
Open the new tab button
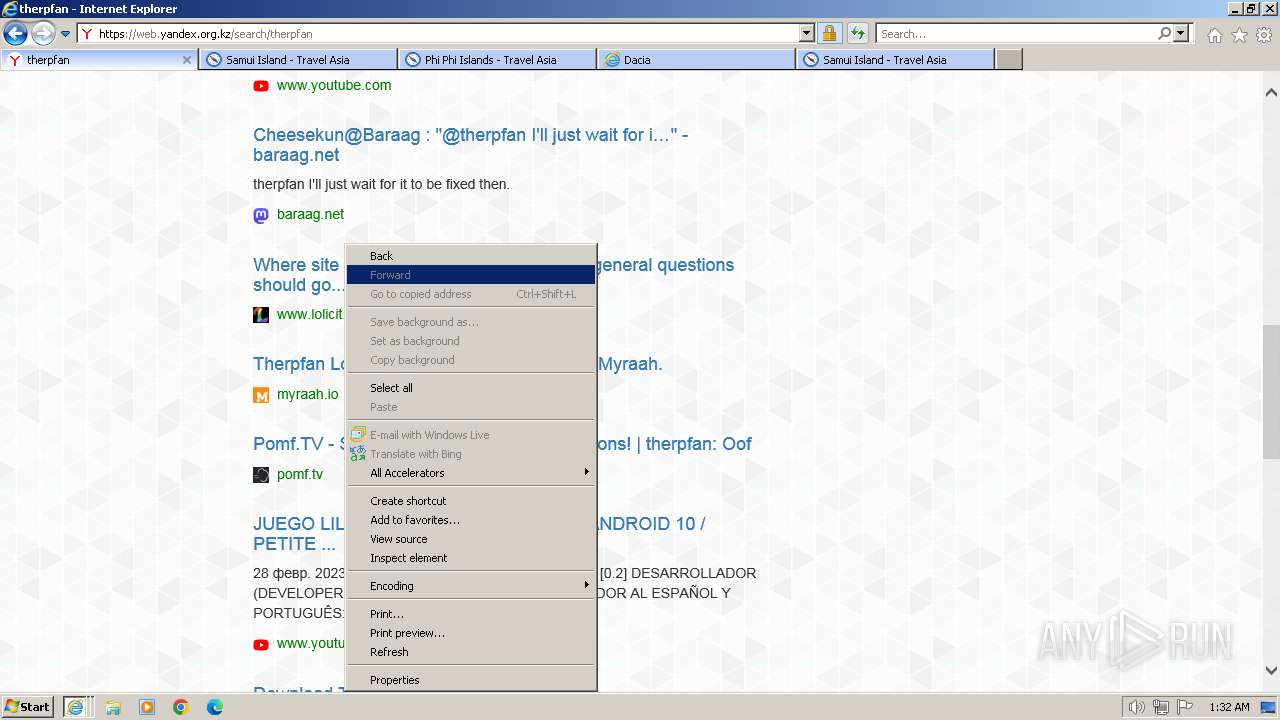(1009, 60)
